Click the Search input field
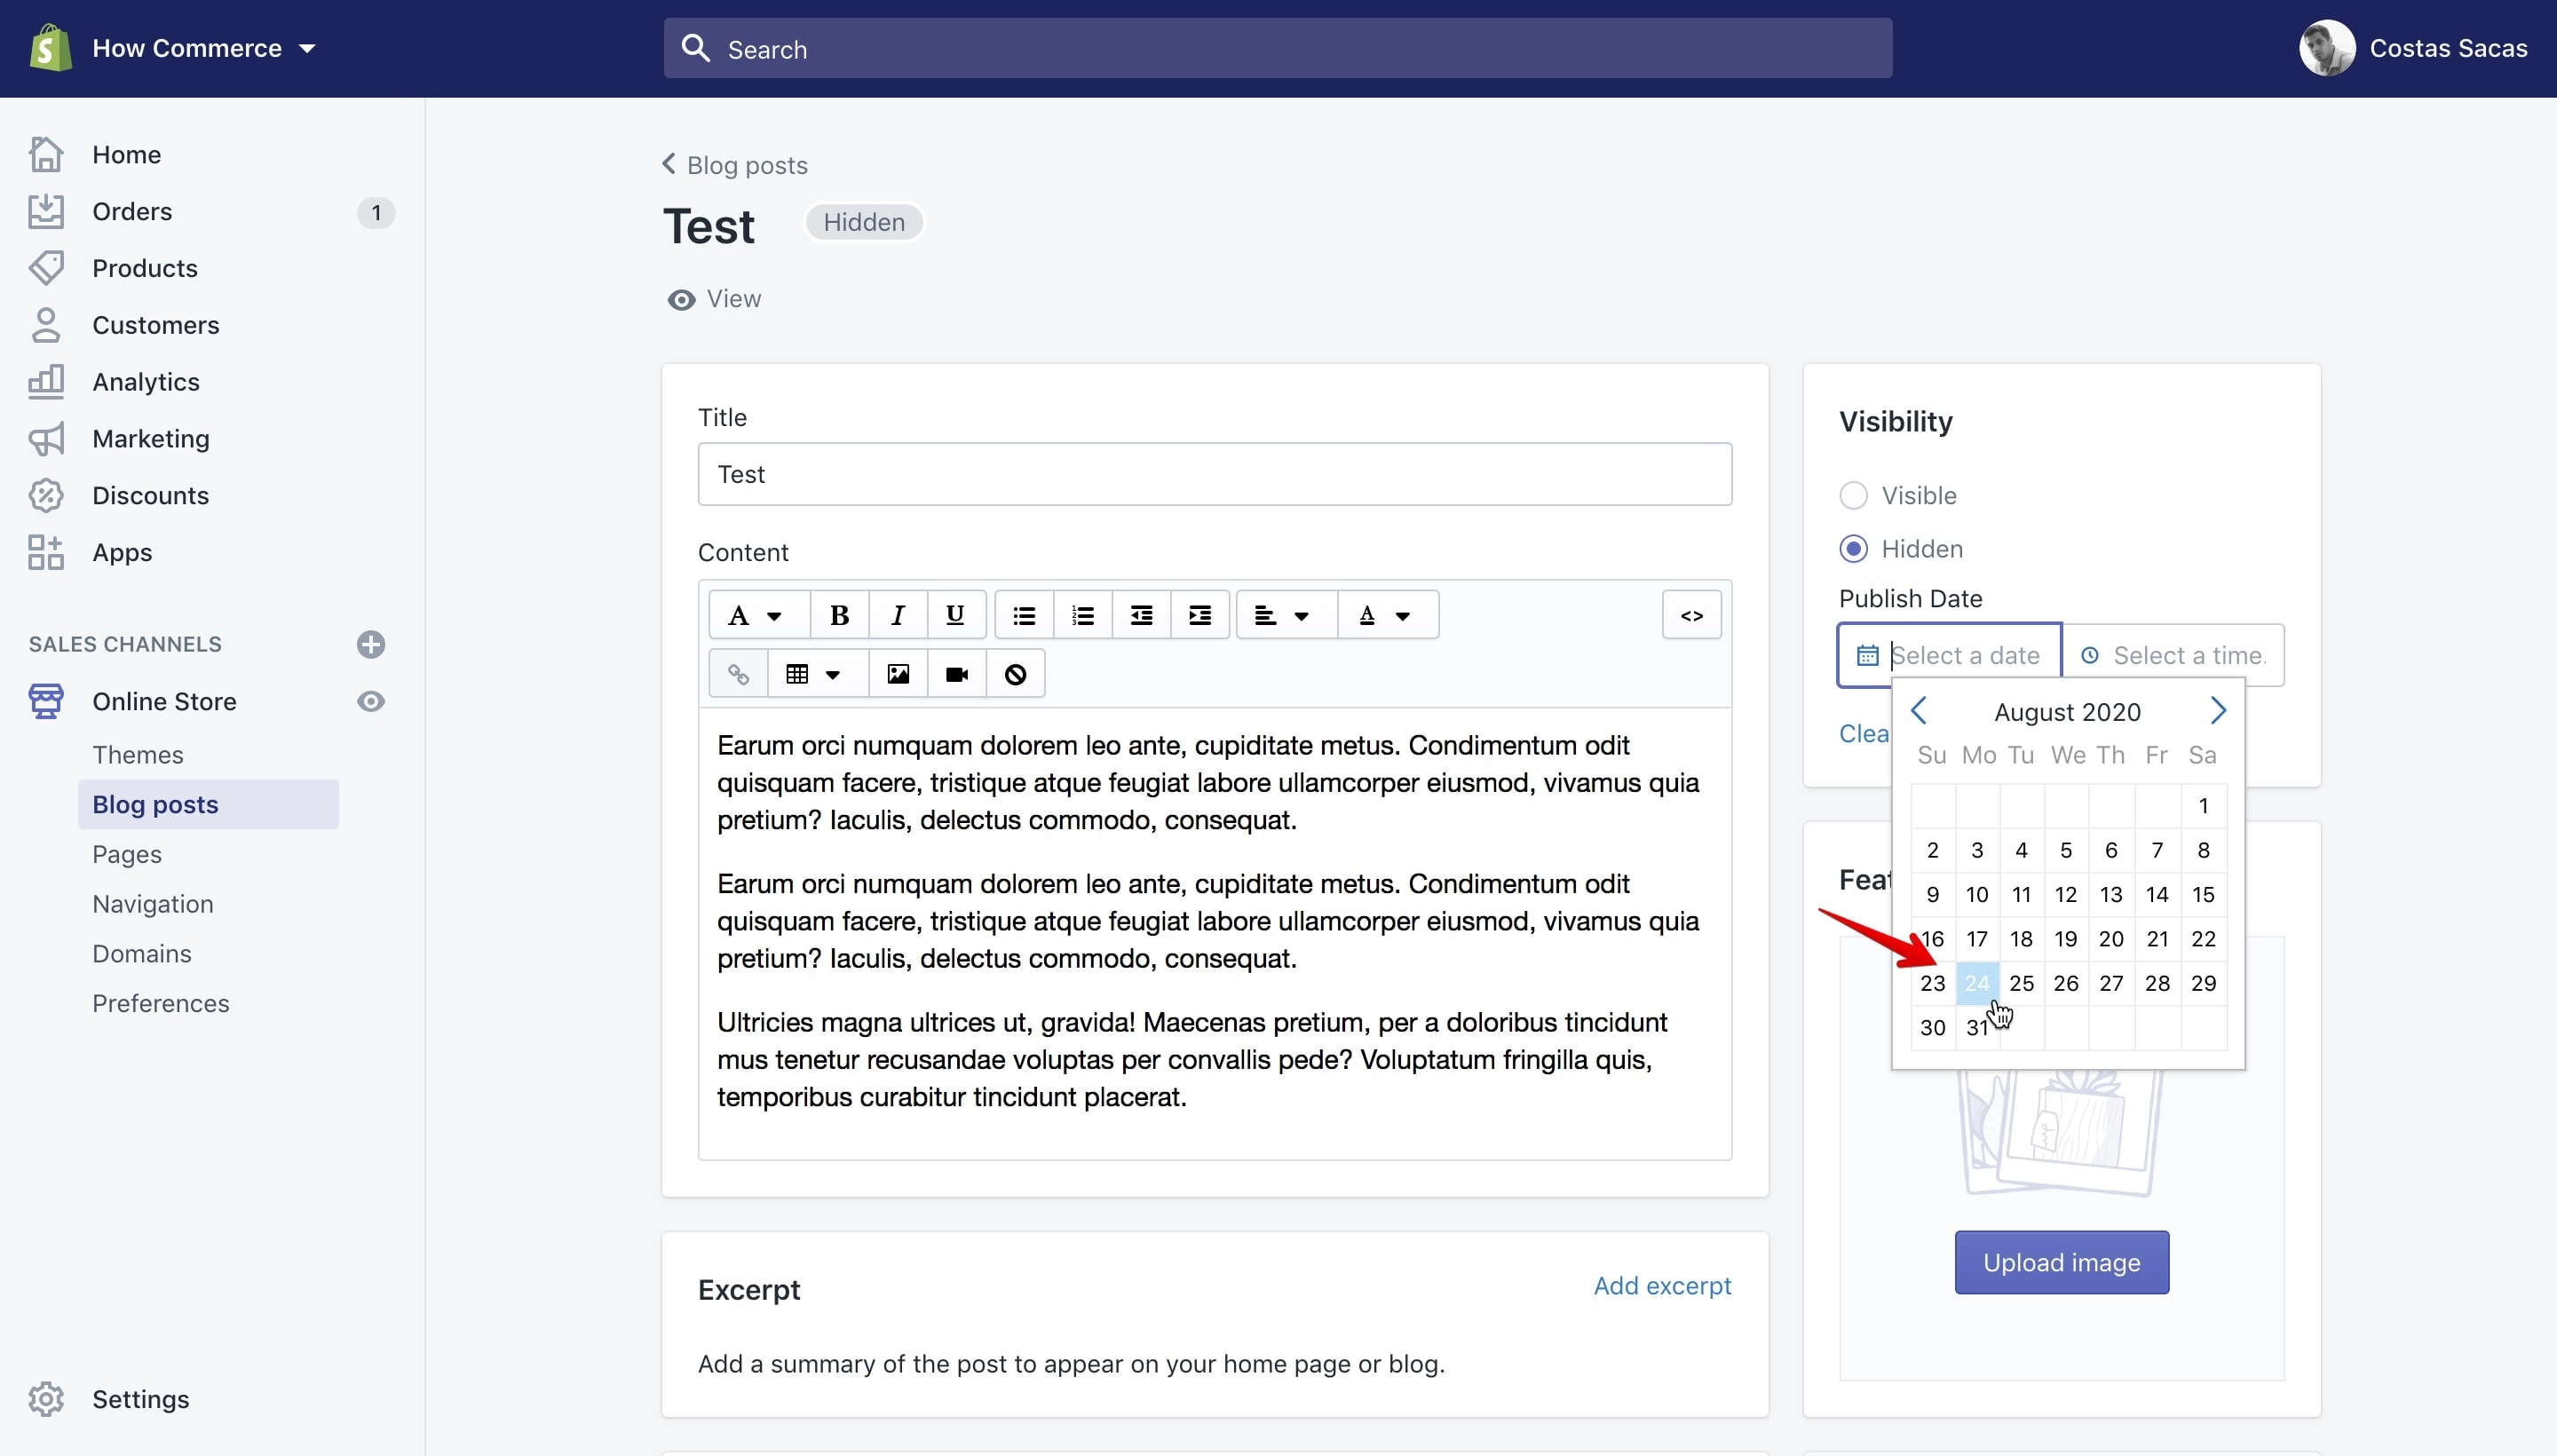The image size is (2557, 1456). 1277,48
